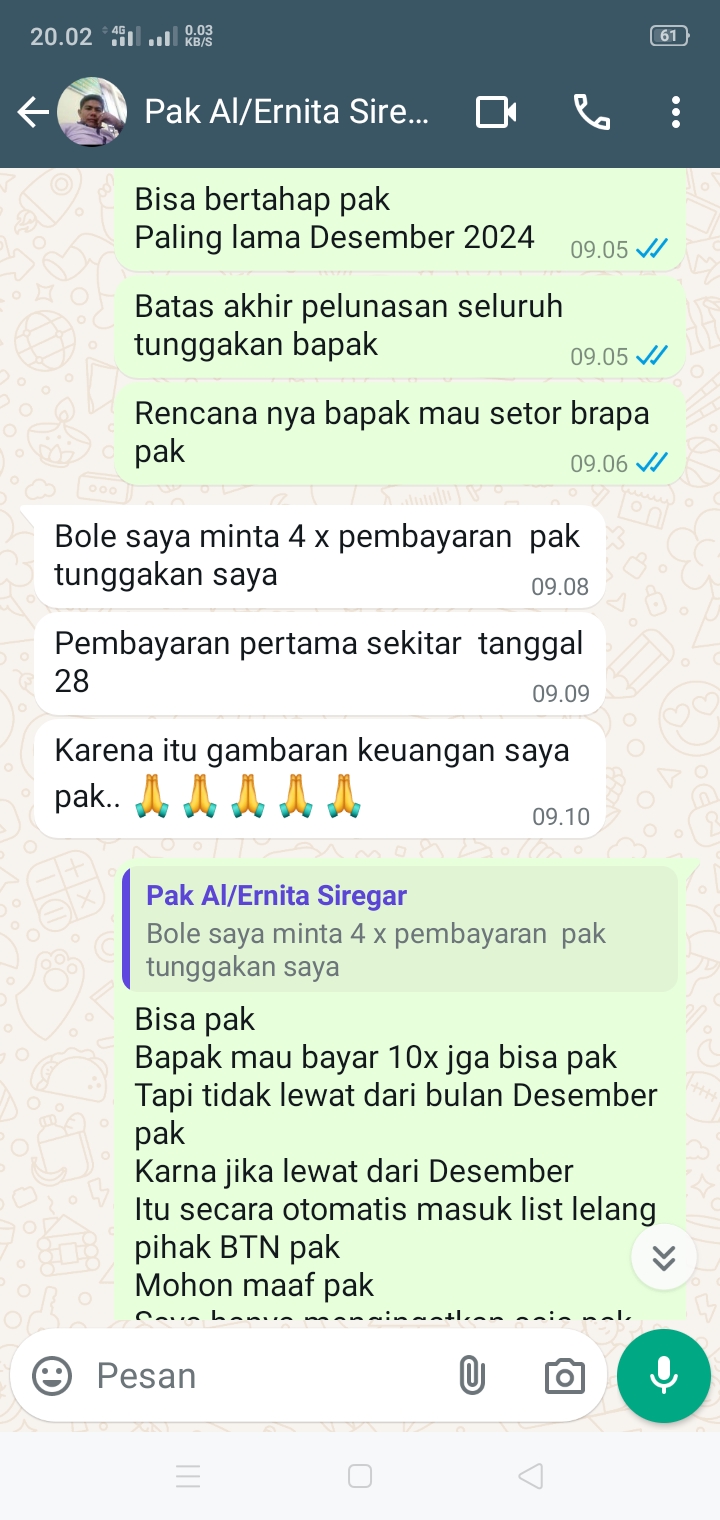Jump to latest messages with double-chevron button
Viewport: 720px width, 1520px height.
point(664,1257)
